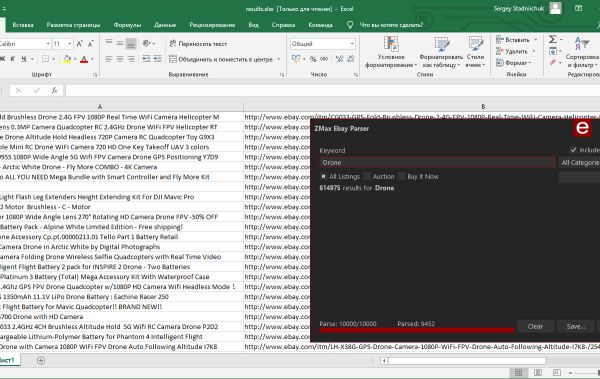Open the Разметка страницы tab
This screenshot has width=600, height=379.
point(73,25)
